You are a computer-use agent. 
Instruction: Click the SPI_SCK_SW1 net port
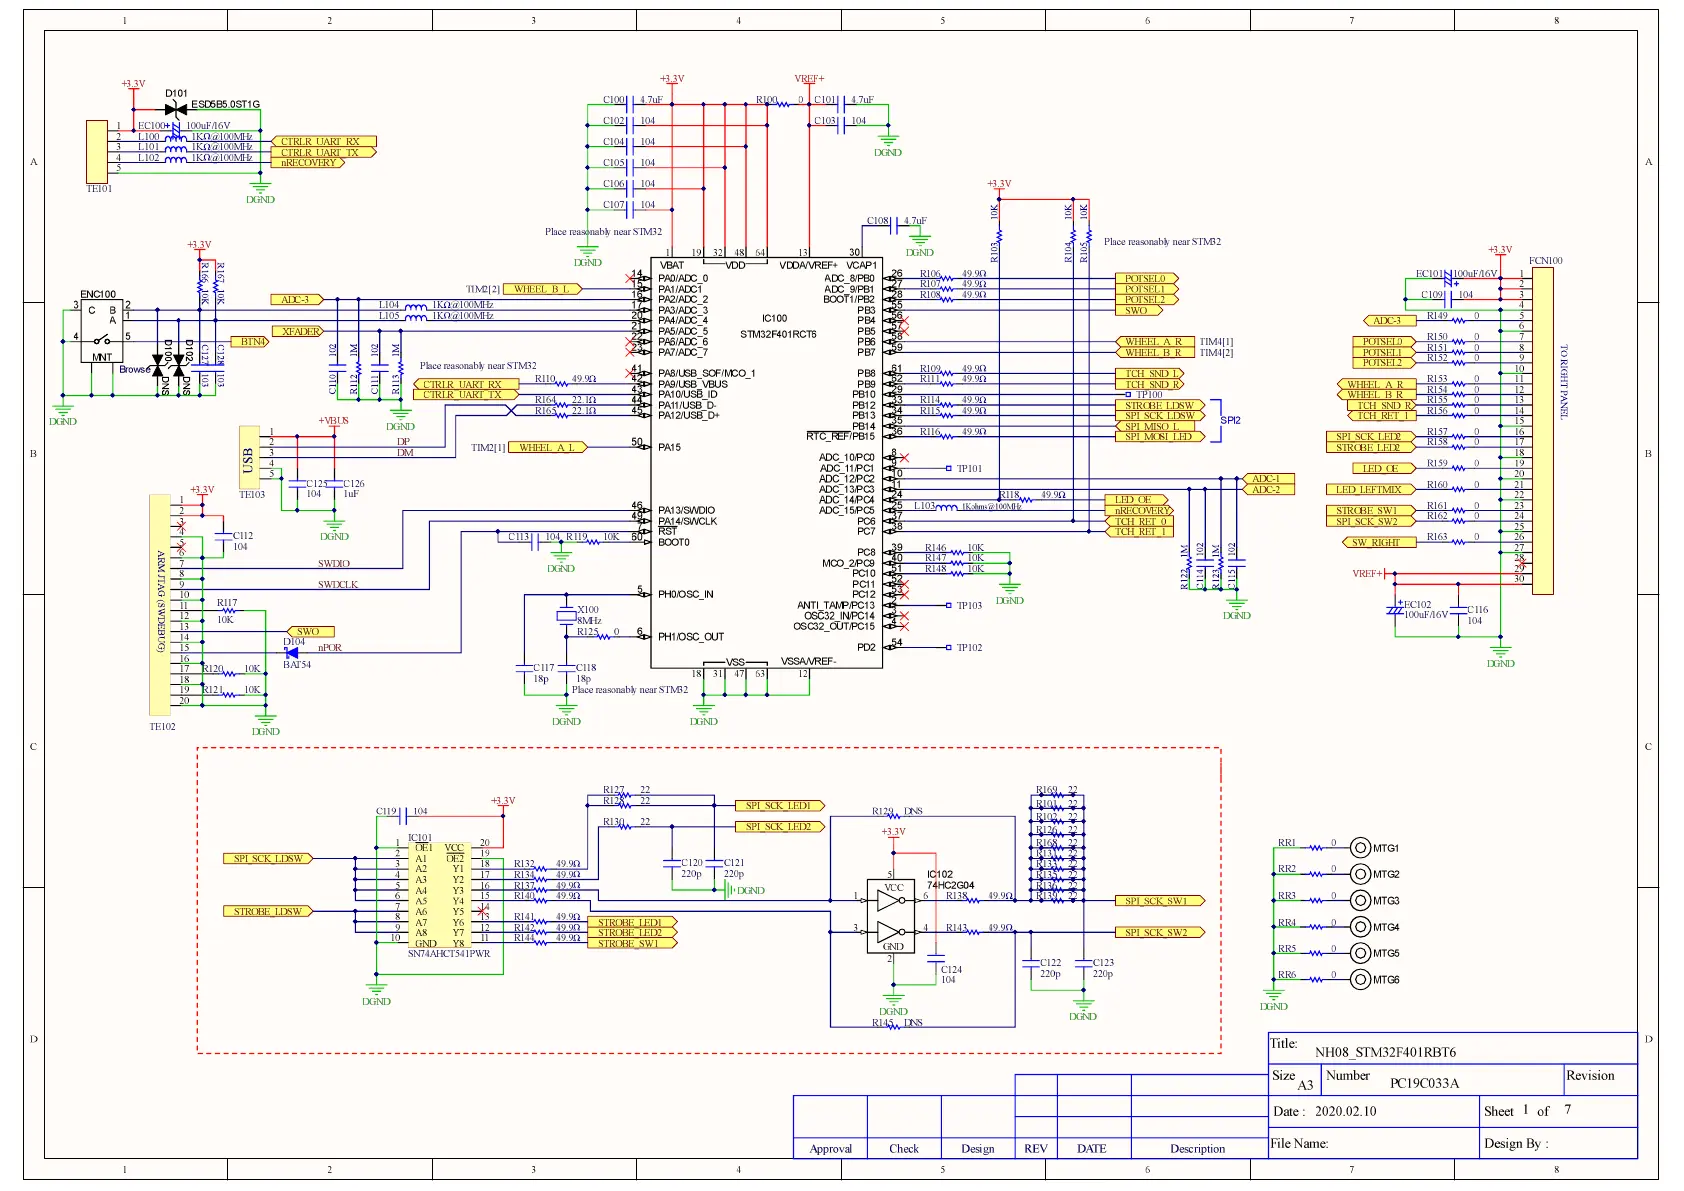coord(1159,900)
